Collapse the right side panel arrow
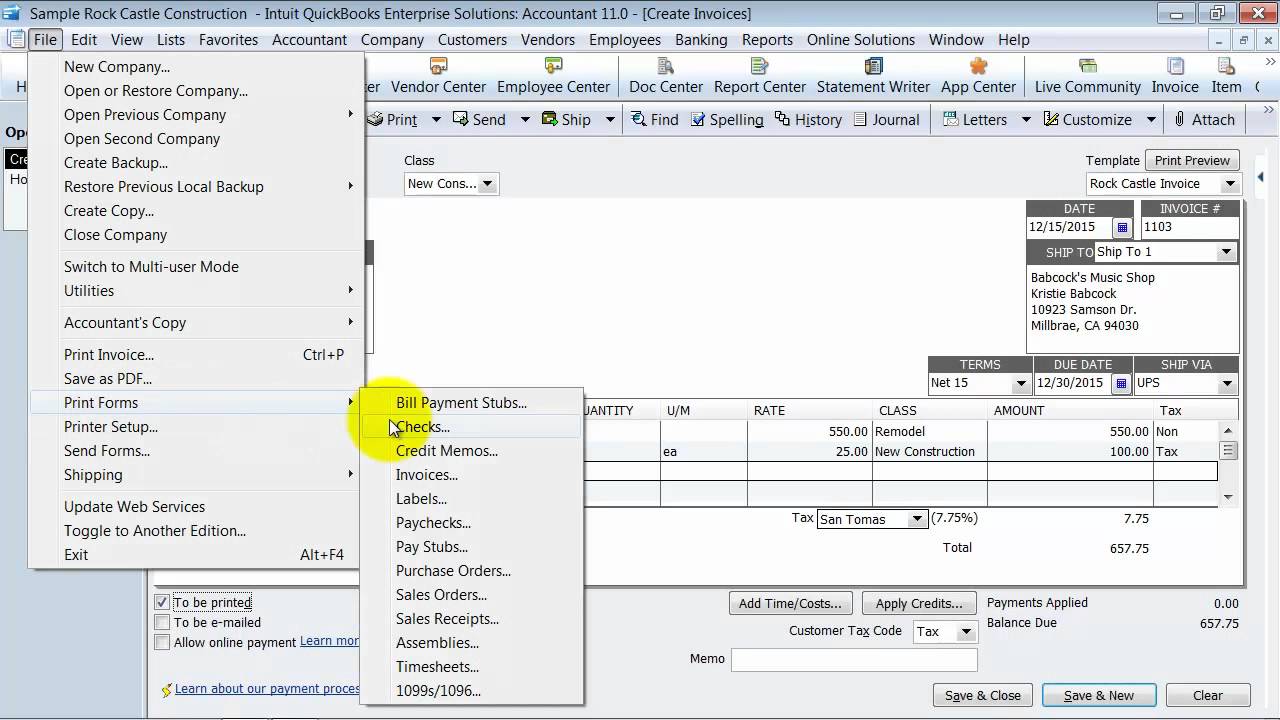 (1260, 177)
